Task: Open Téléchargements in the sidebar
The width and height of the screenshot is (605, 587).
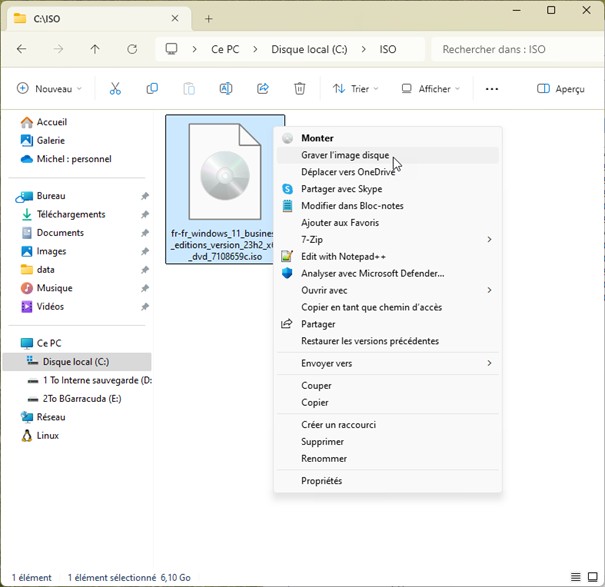Action: pyautogui.click(x=71, y=214)
